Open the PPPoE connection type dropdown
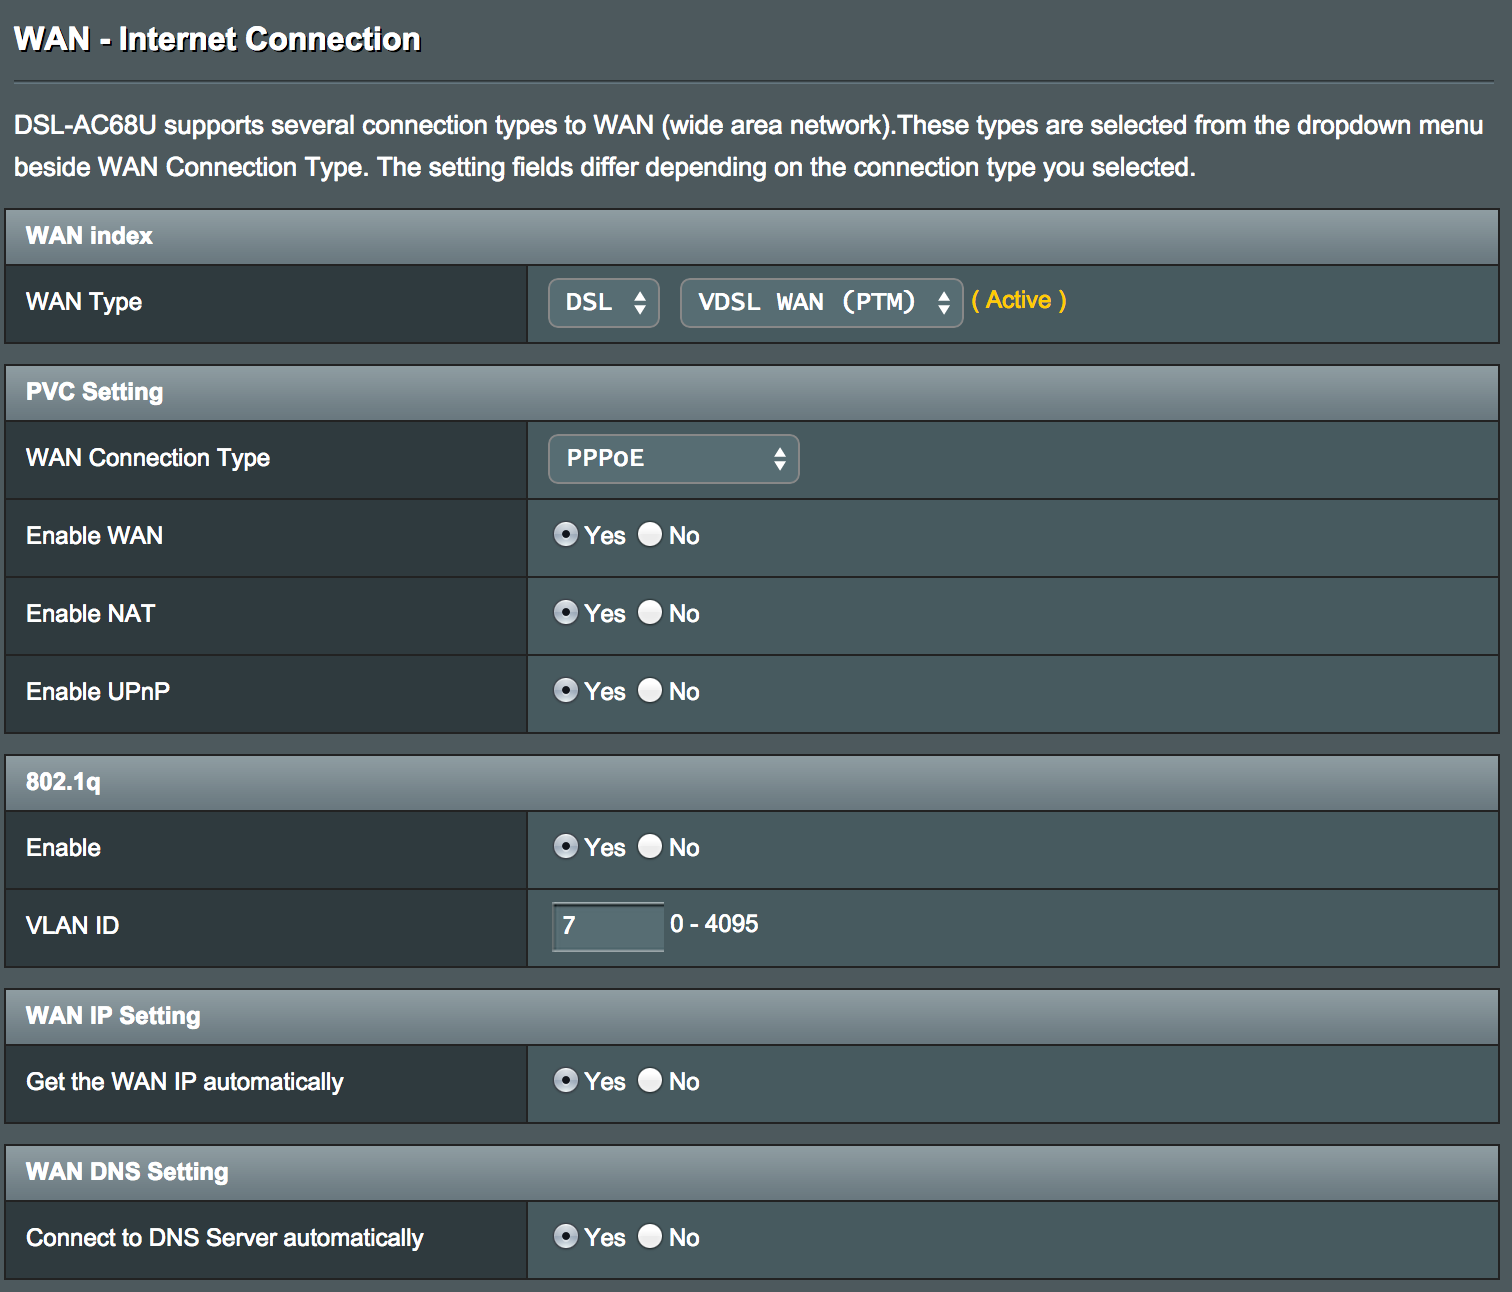This screenshot has height=1292, width=1512. tap(673, 459)
